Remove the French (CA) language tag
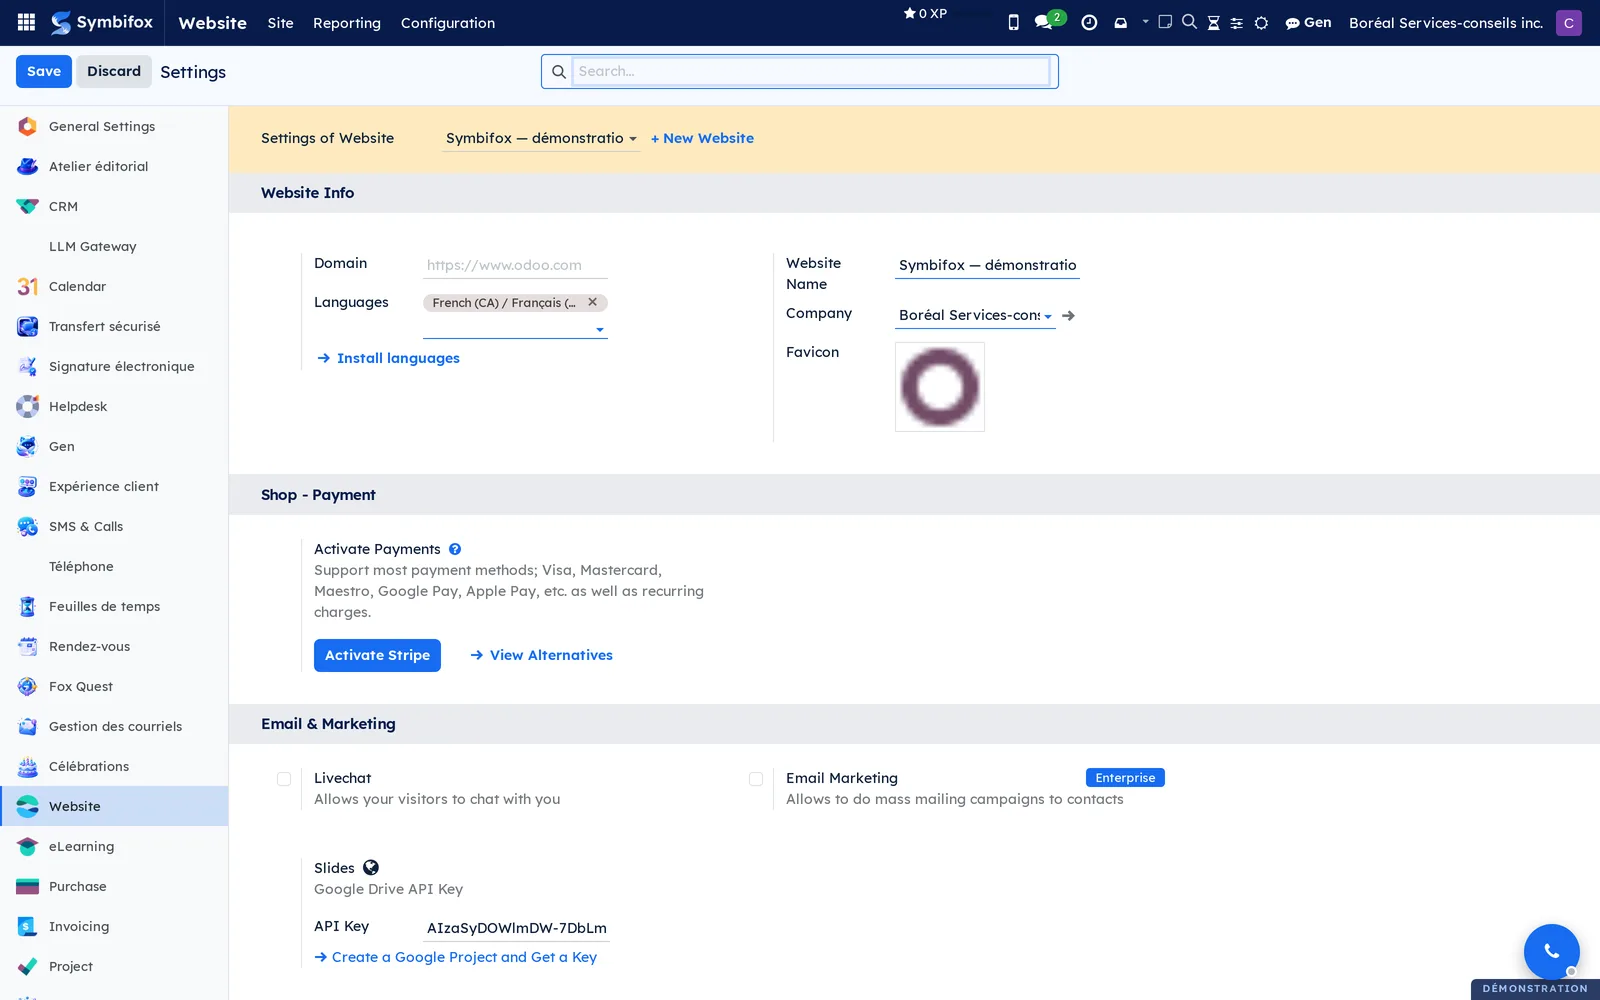 [x=593, y=302]
